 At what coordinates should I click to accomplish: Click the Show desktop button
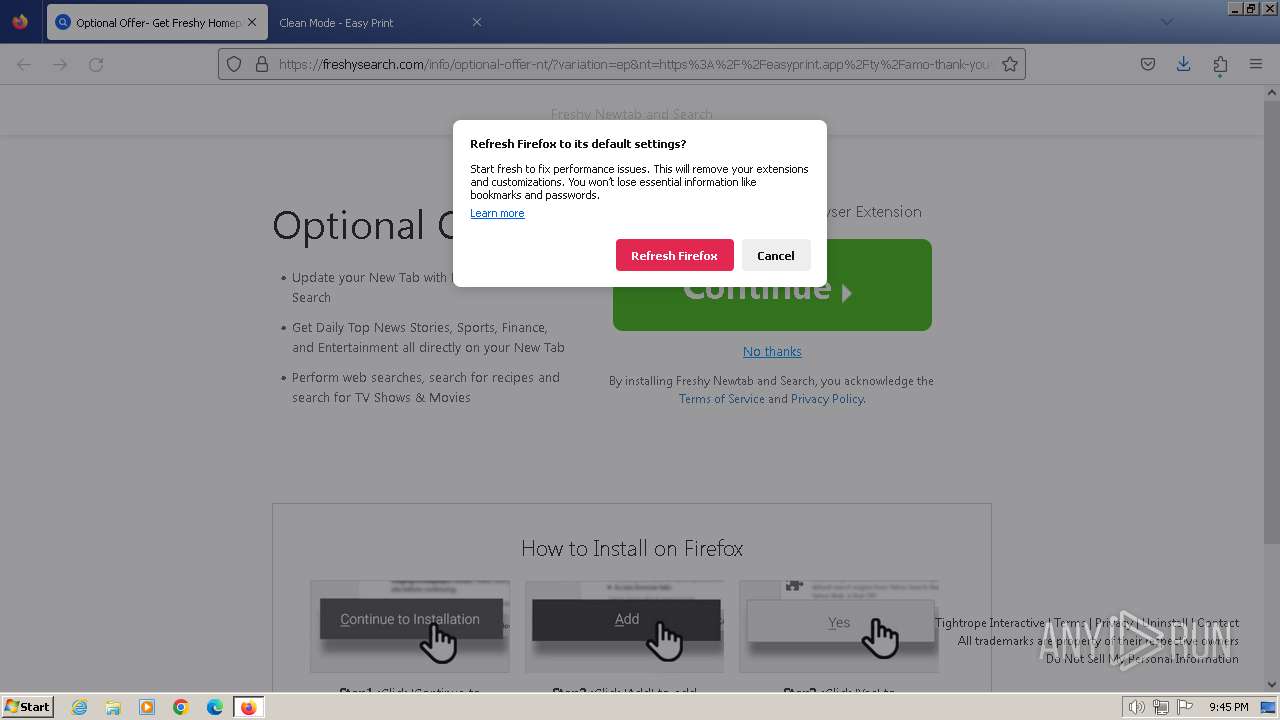1268,707
